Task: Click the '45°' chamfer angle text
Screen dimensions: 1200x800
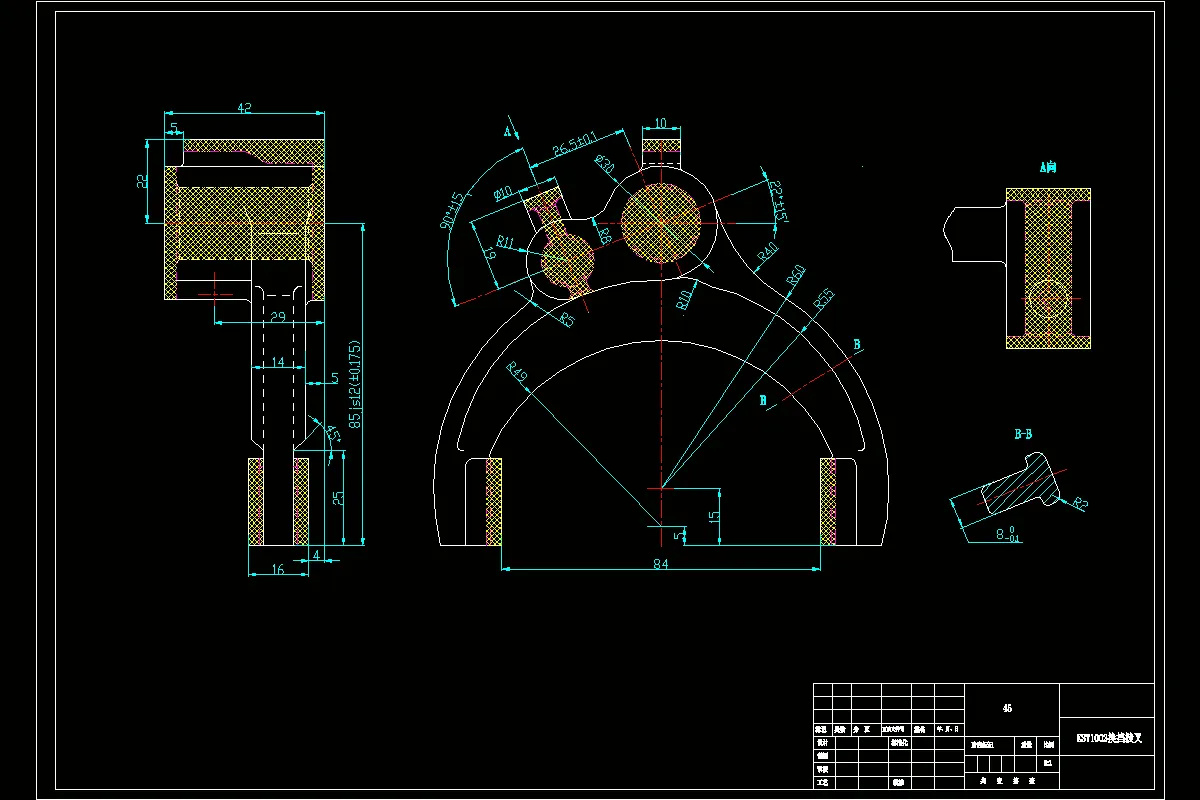Action: point(332,434)
